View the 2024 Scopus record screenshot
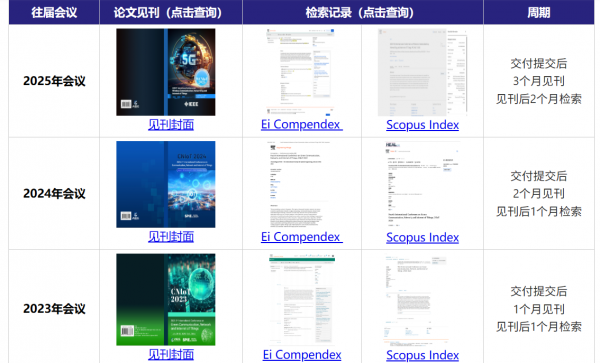 422,184
